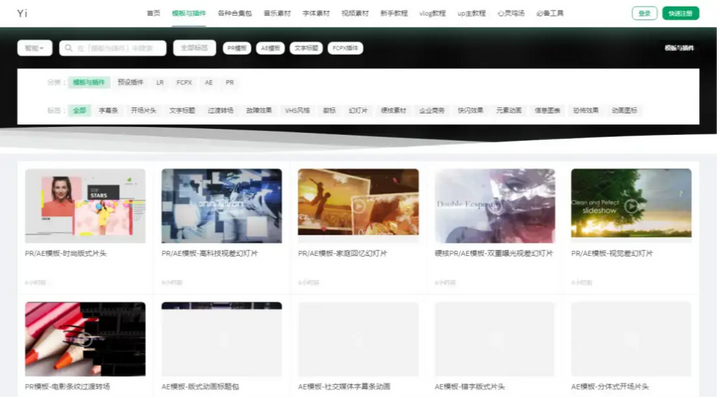
Task: Filter by category PR
Action: (x=230, y=83)
